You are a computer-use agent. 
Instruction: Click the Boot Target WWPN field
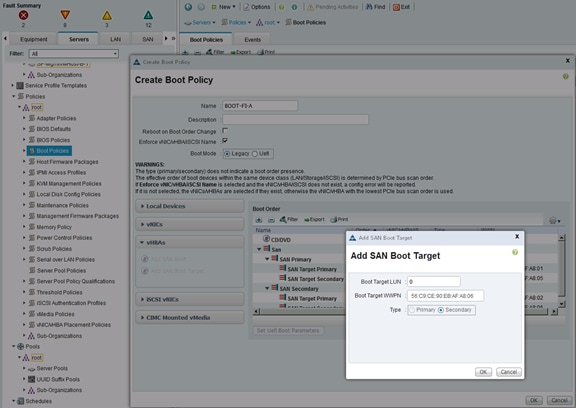click(445, 296)
